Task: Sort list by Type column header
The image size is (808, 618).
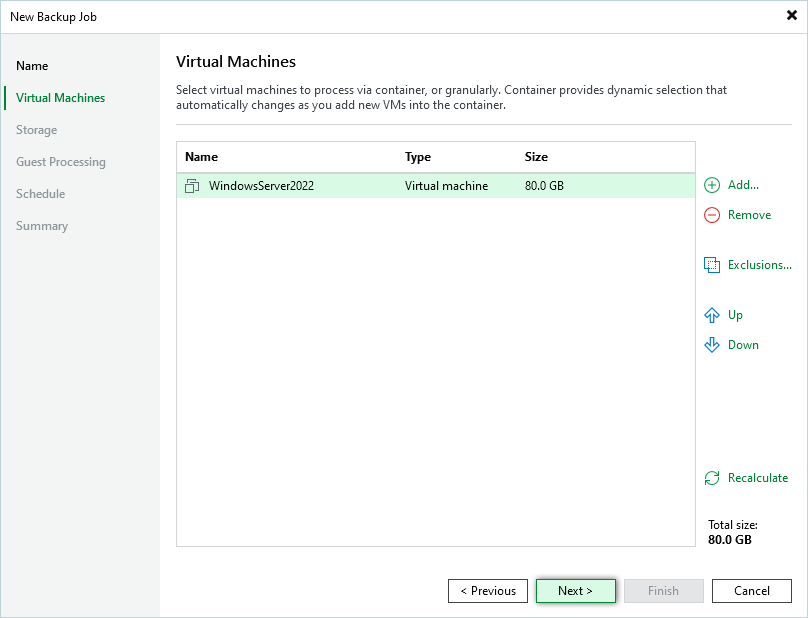Action: pyautogui.click(x=418, y=157)
